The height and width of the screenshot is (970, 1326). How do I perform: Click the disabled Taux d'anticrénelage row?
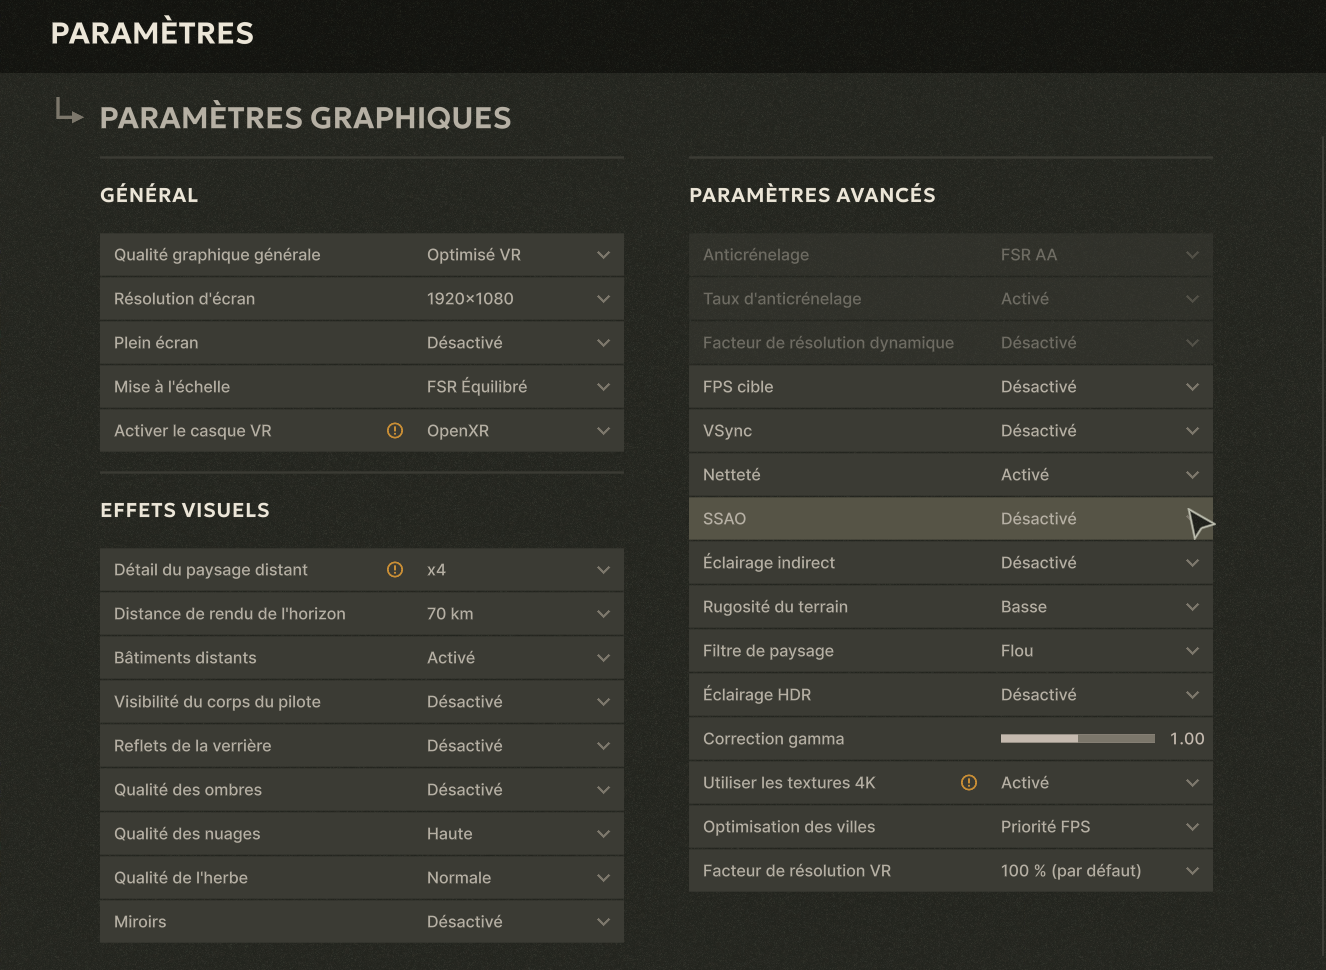tap(951, 299)
